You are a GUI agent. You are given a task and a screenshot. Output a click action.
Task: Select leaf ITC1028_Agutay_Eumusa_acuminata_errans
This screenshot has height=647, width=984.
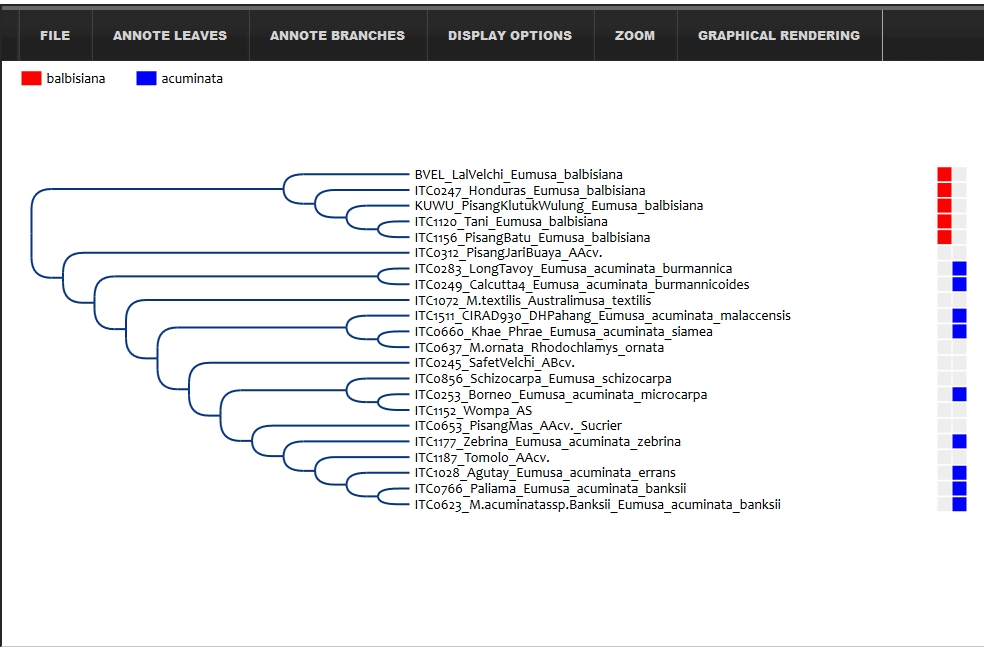545,473
